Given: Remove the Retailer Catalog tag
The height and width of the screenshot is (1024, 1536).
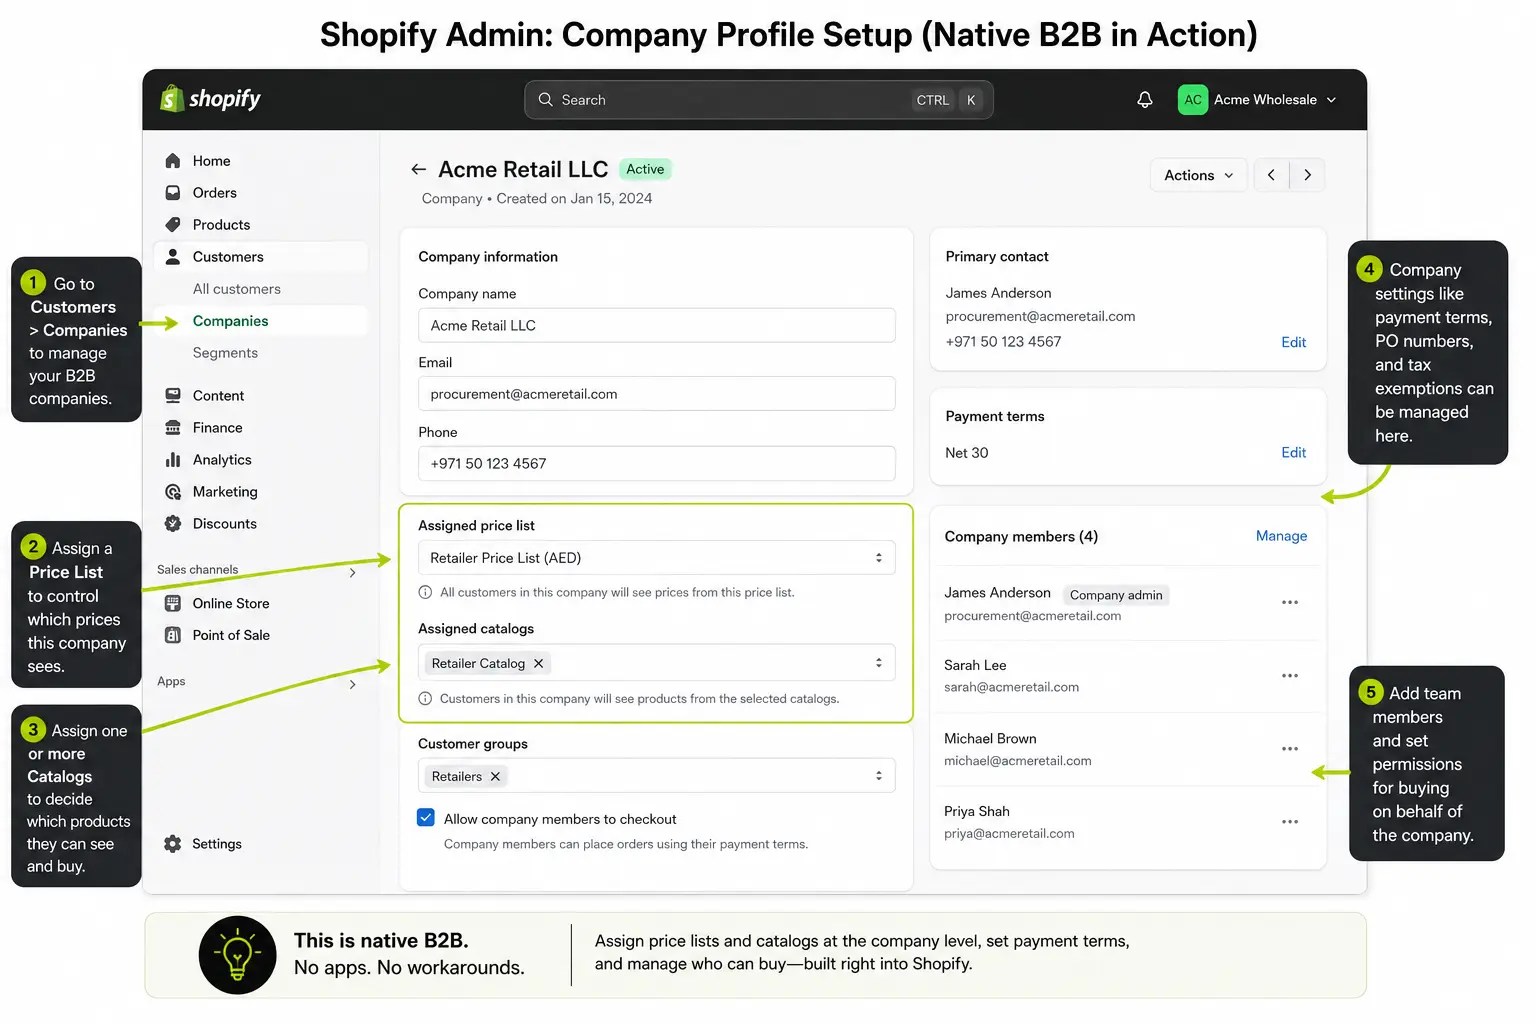Looking at the screenshot, I should click(x=538, y=664).
